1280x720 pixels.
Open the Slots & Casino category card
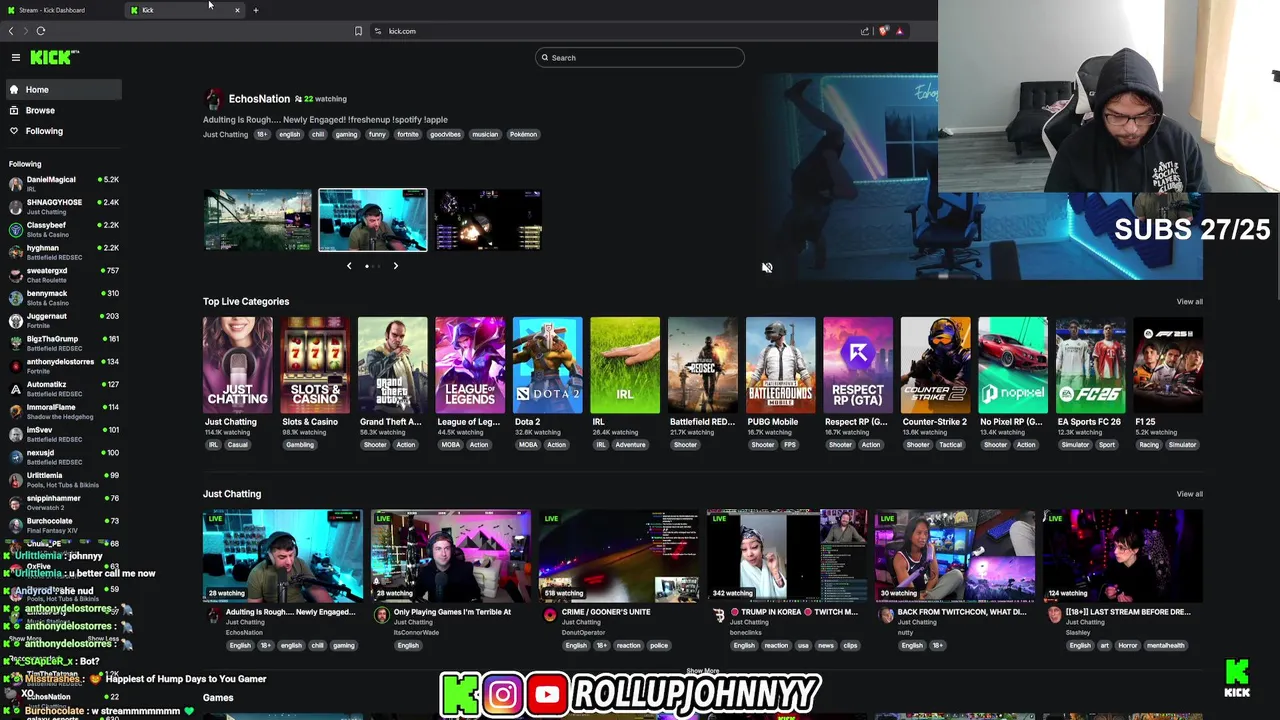pos(315,365)
